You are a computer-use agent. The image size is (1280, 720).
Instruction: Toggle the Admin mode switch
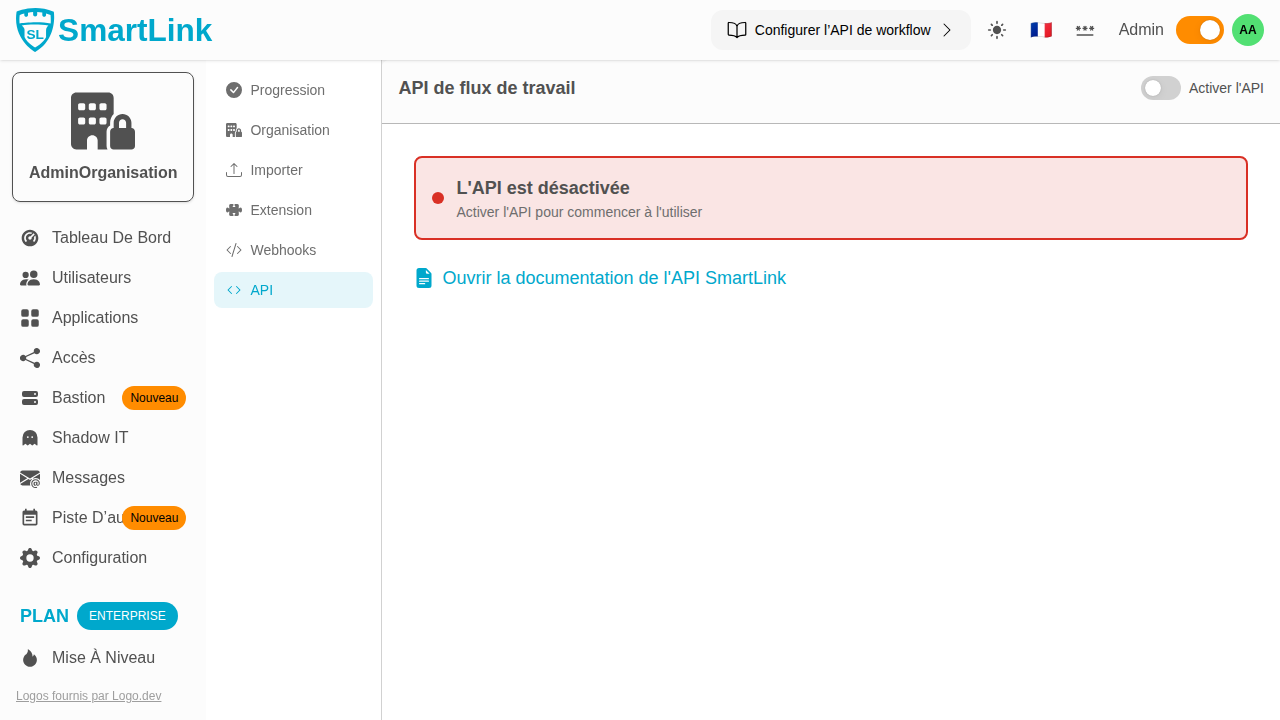coord(1199,30)
